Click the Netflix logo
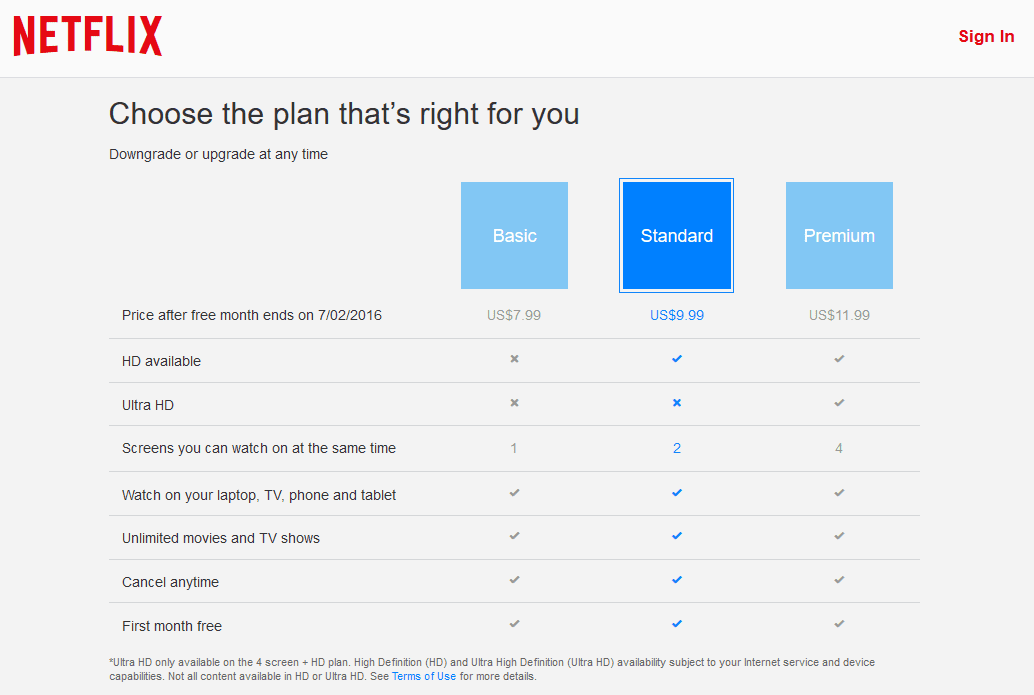The height and width of the screenshot is (695, 1034). (x=88, y=36)
